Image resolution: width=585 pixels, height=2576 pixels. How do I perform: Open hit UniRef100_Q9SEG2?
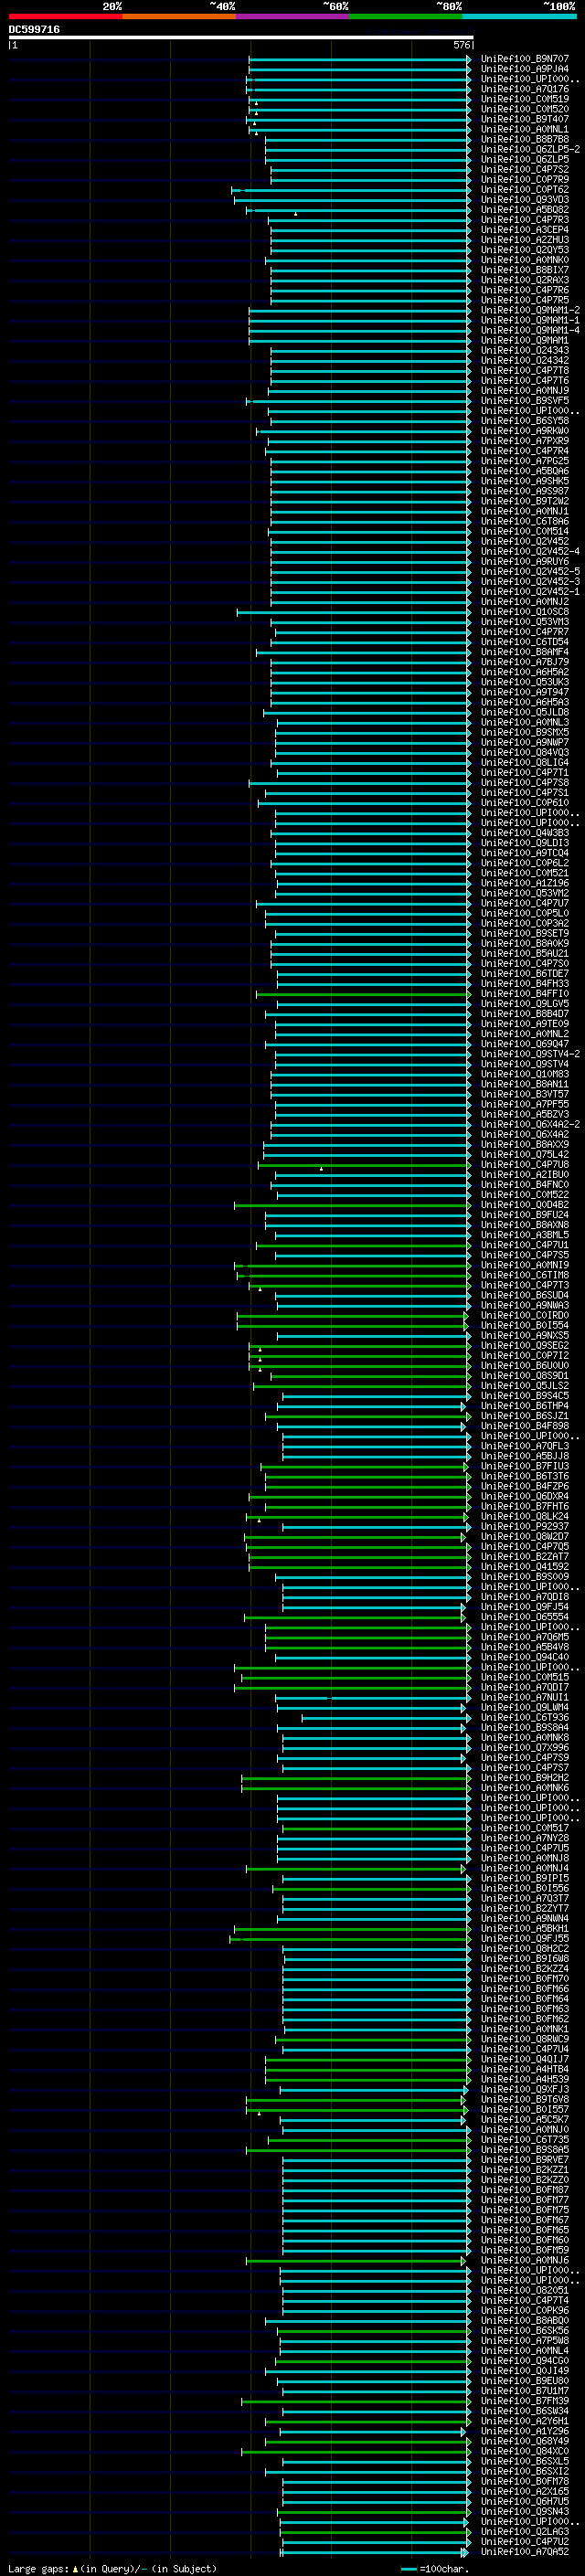click(524, 1345)
